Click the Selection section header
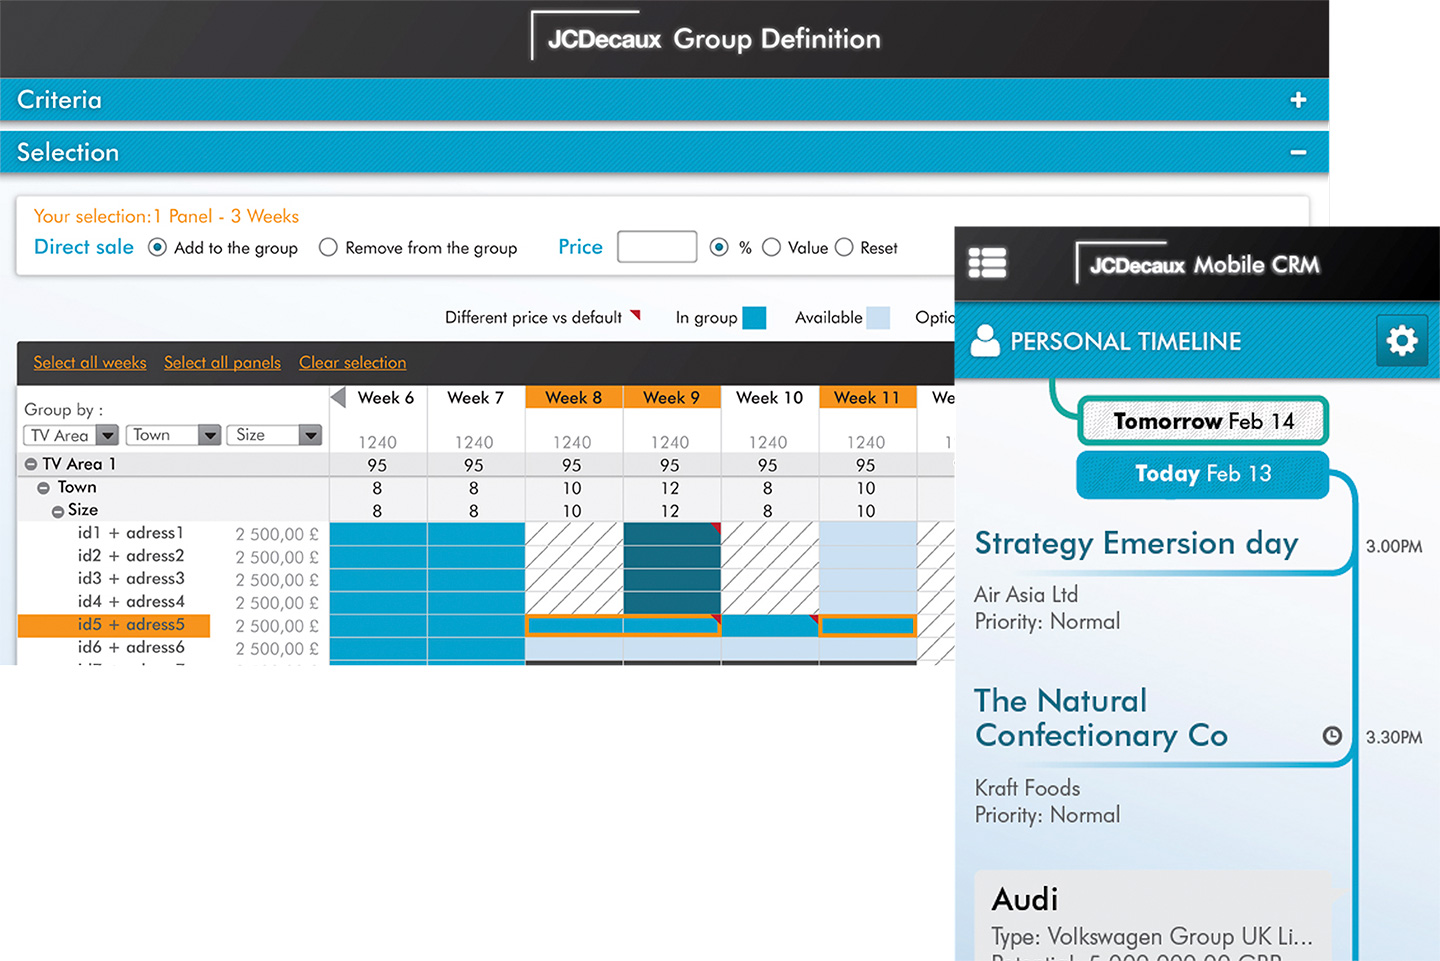The width and height of the screenshot is (1440, 961). [664, 152]
